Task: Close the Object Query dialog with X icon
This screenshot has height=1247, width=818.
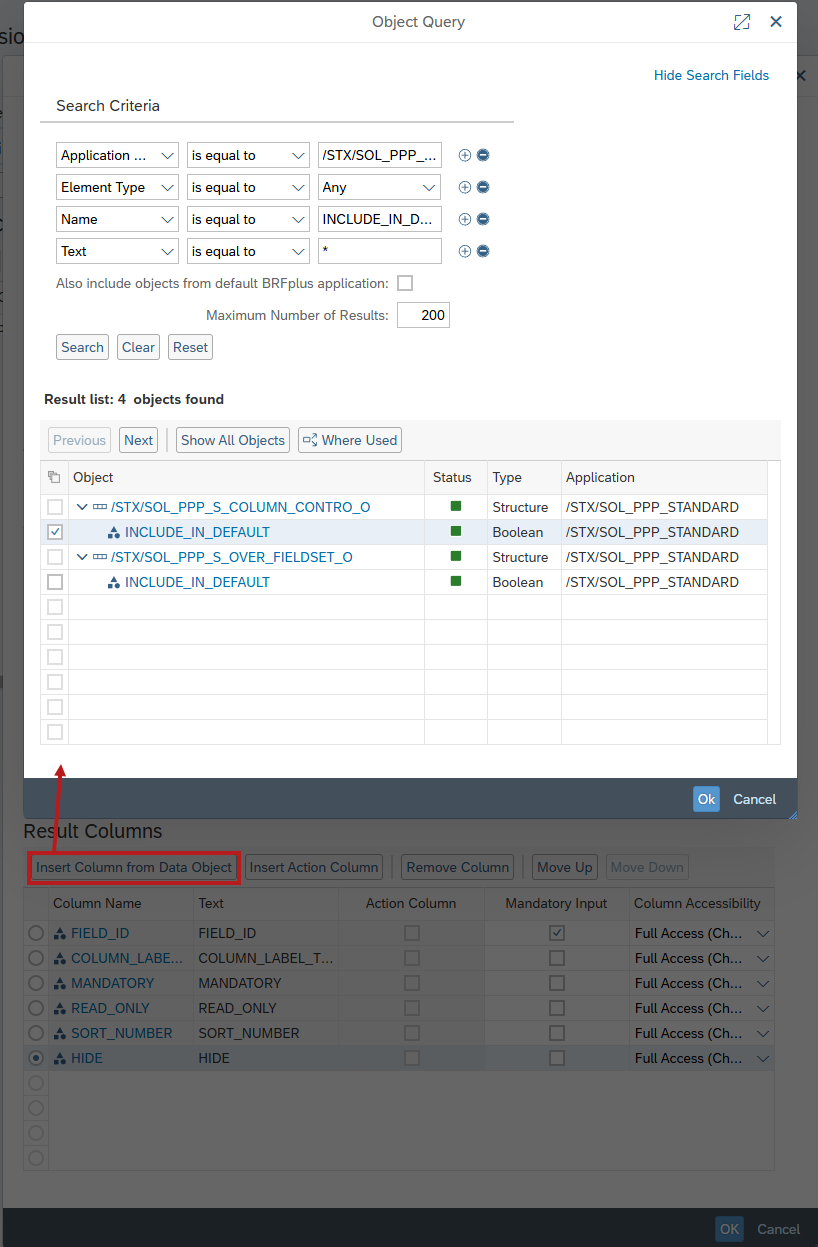Action: (x=776, y=22)
